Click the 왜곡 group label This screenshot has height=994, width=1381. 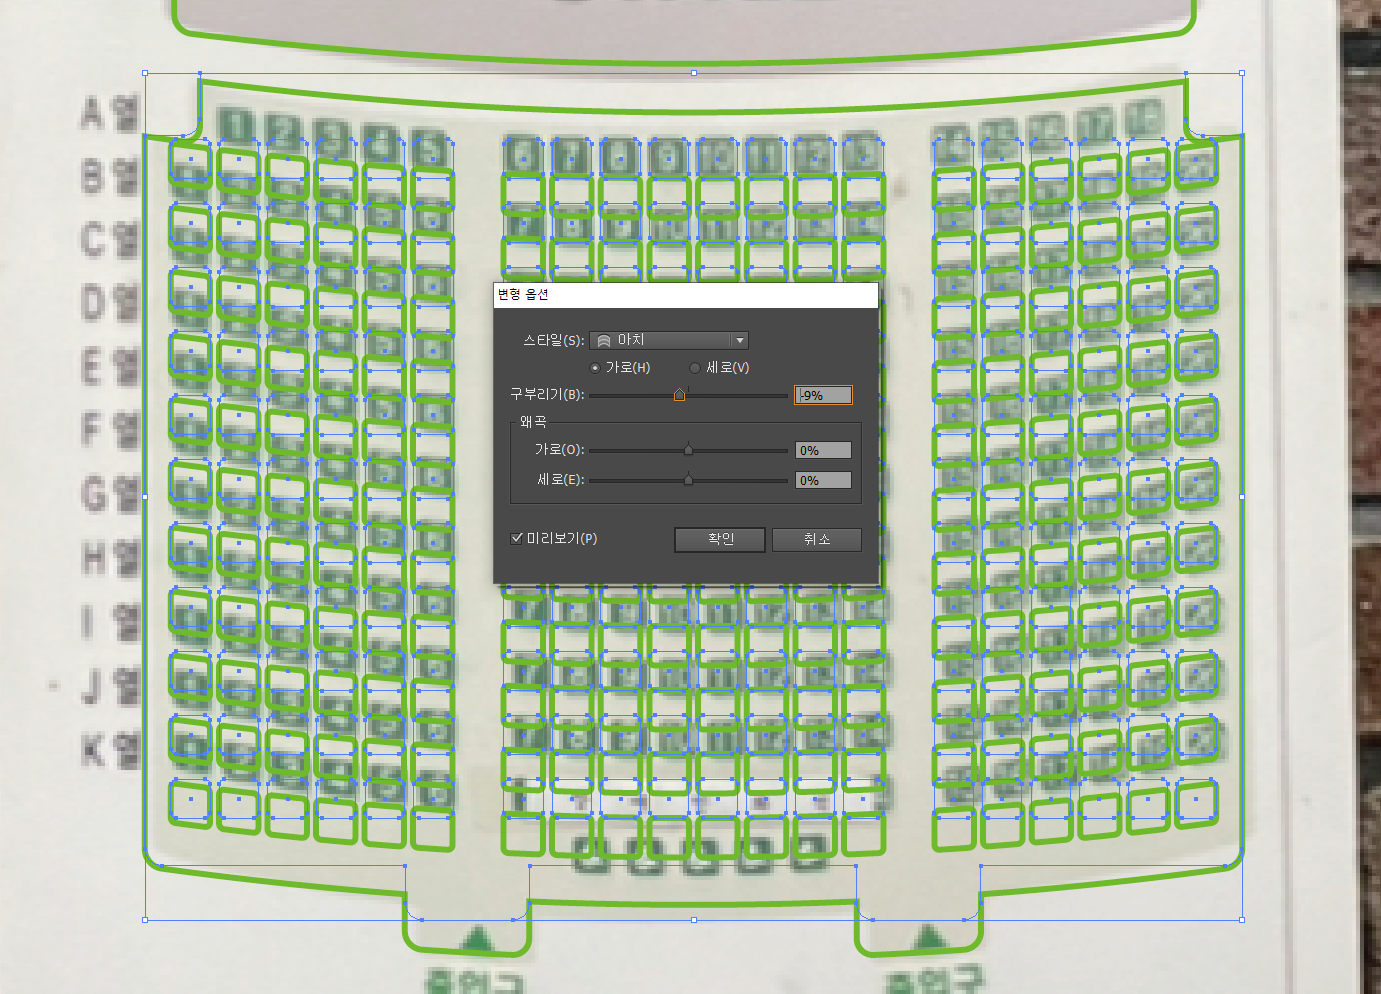533,422
